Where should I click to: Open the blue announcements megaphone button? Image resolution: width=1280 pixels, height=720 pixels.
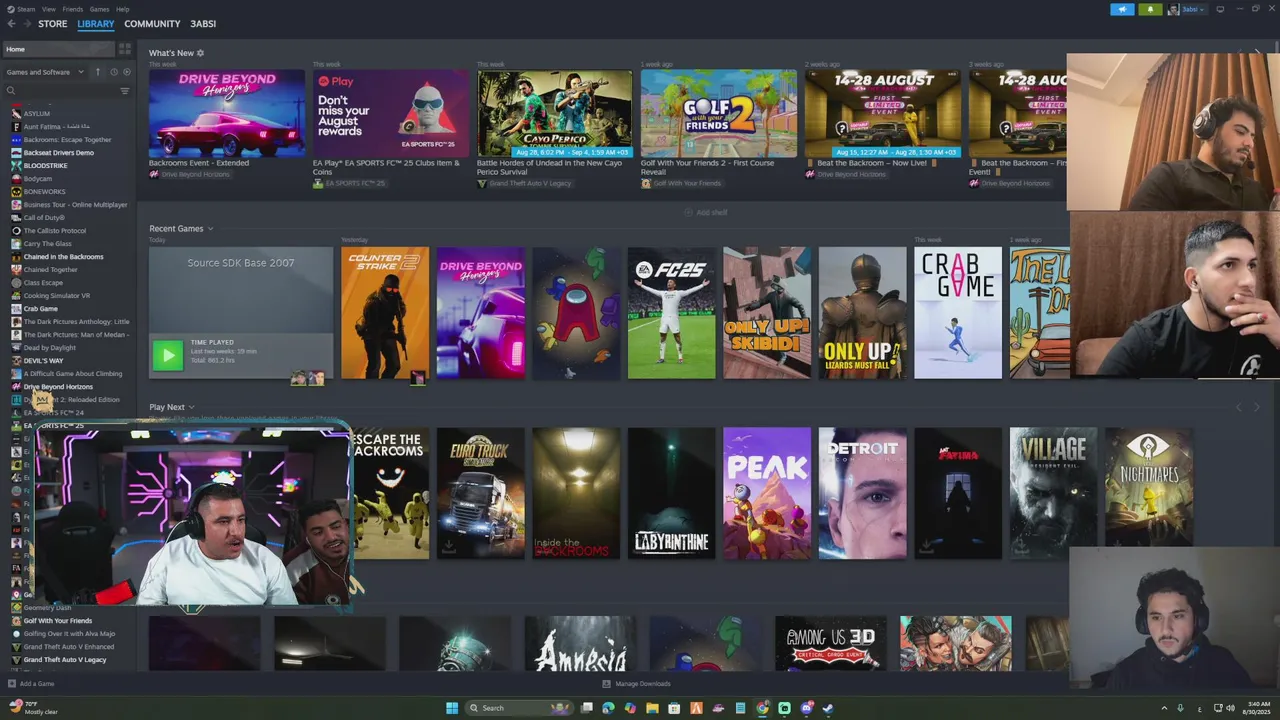tap(1122, 9)
